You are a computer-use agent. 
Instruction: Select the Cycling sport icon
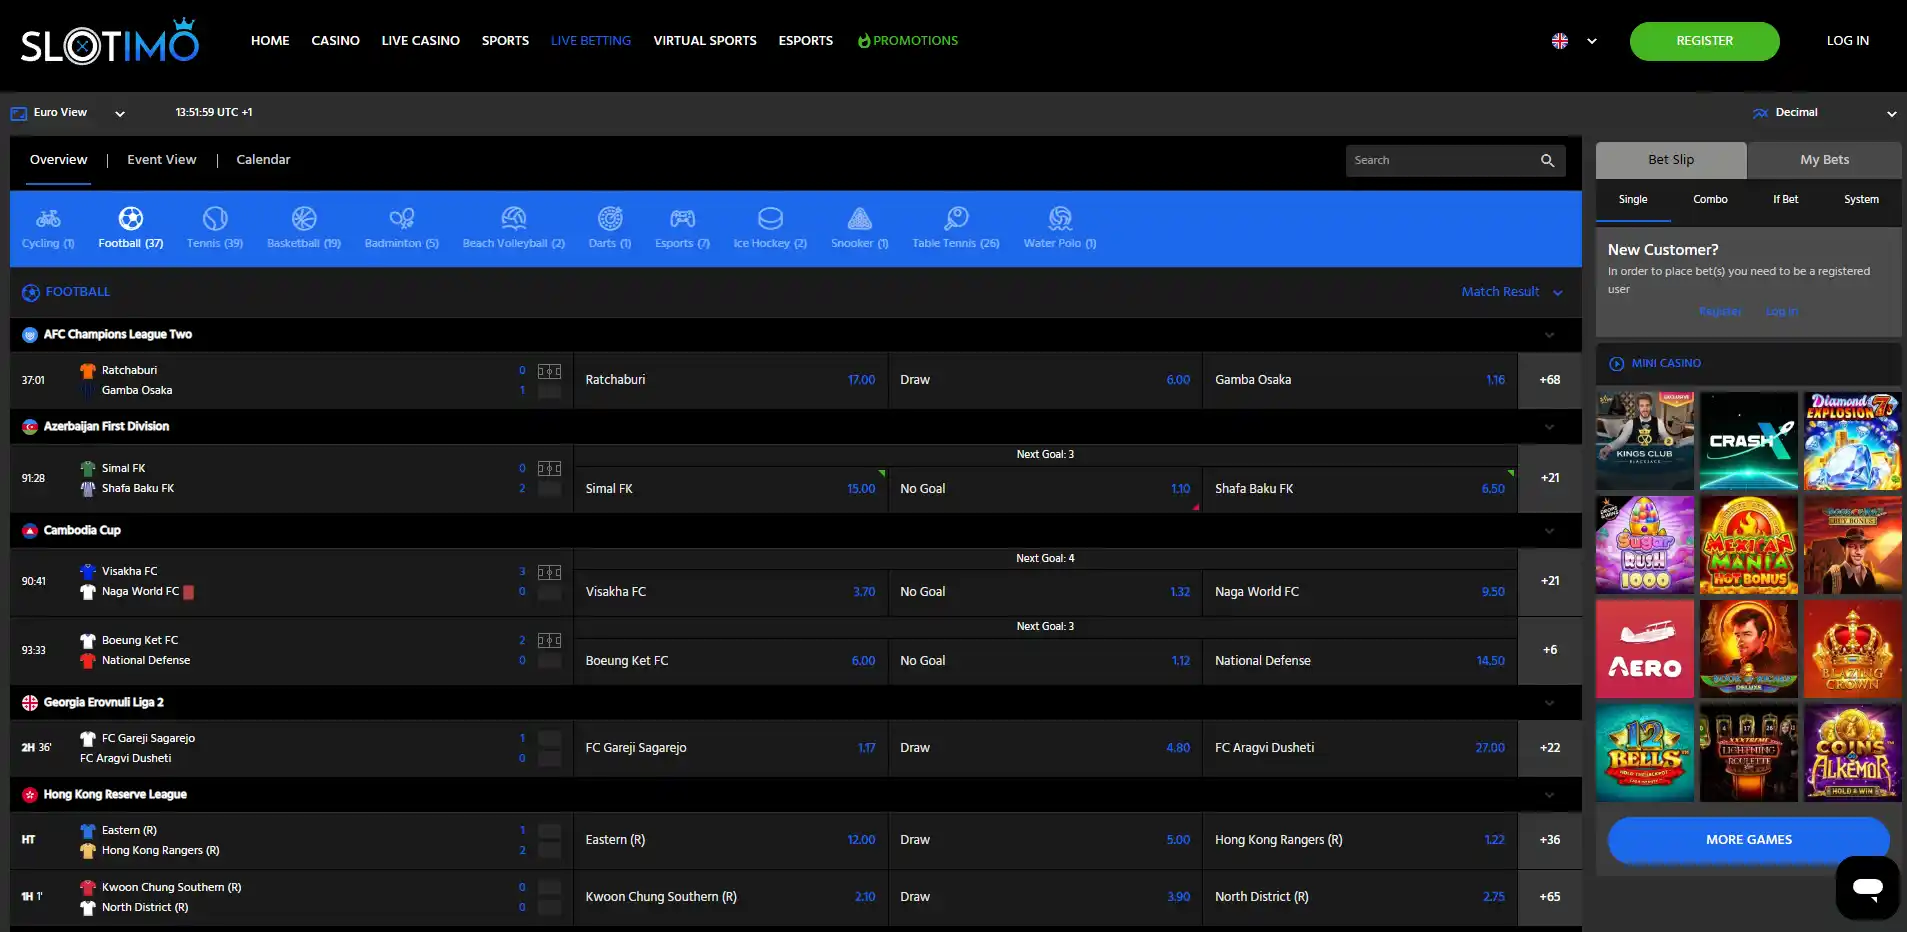click(x=48, y=218)
